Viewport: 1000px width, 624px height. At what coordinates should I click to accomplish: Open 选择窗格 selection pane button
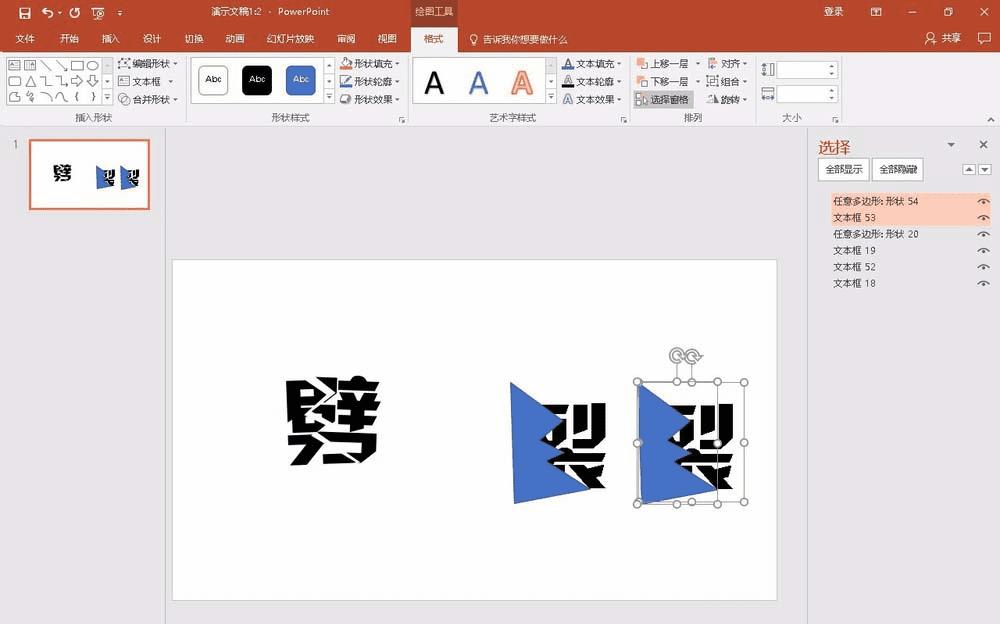pos(663,100)
